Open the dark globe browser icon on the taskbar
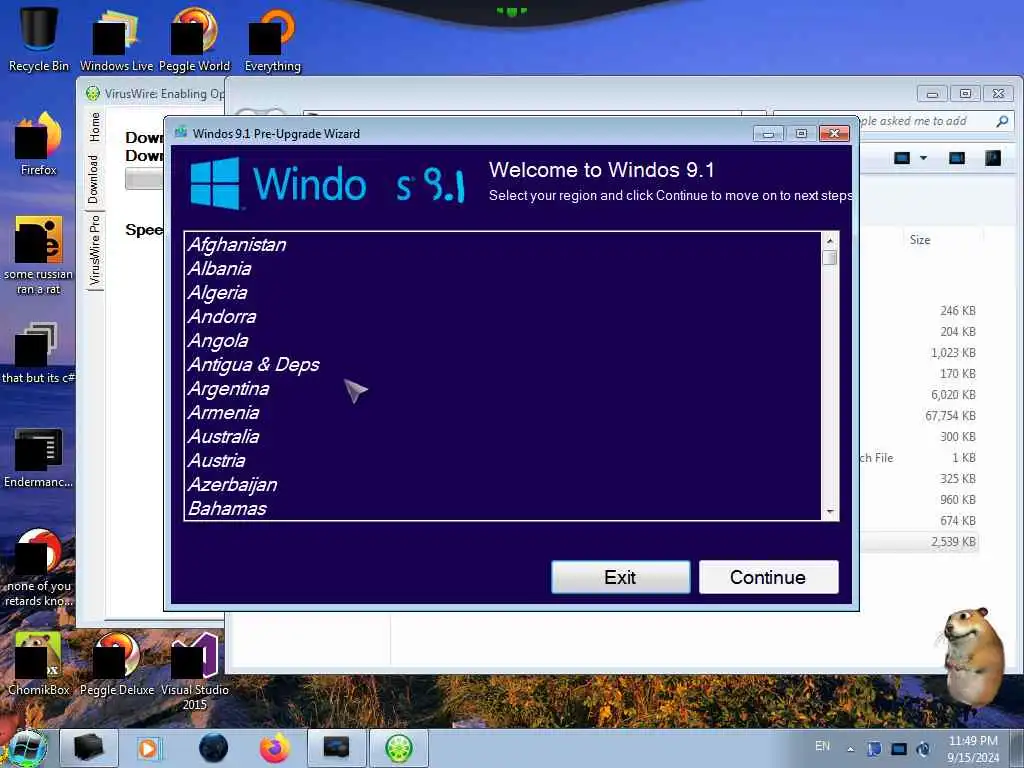This screenshot has height=768, width=1024. (214, 748)
